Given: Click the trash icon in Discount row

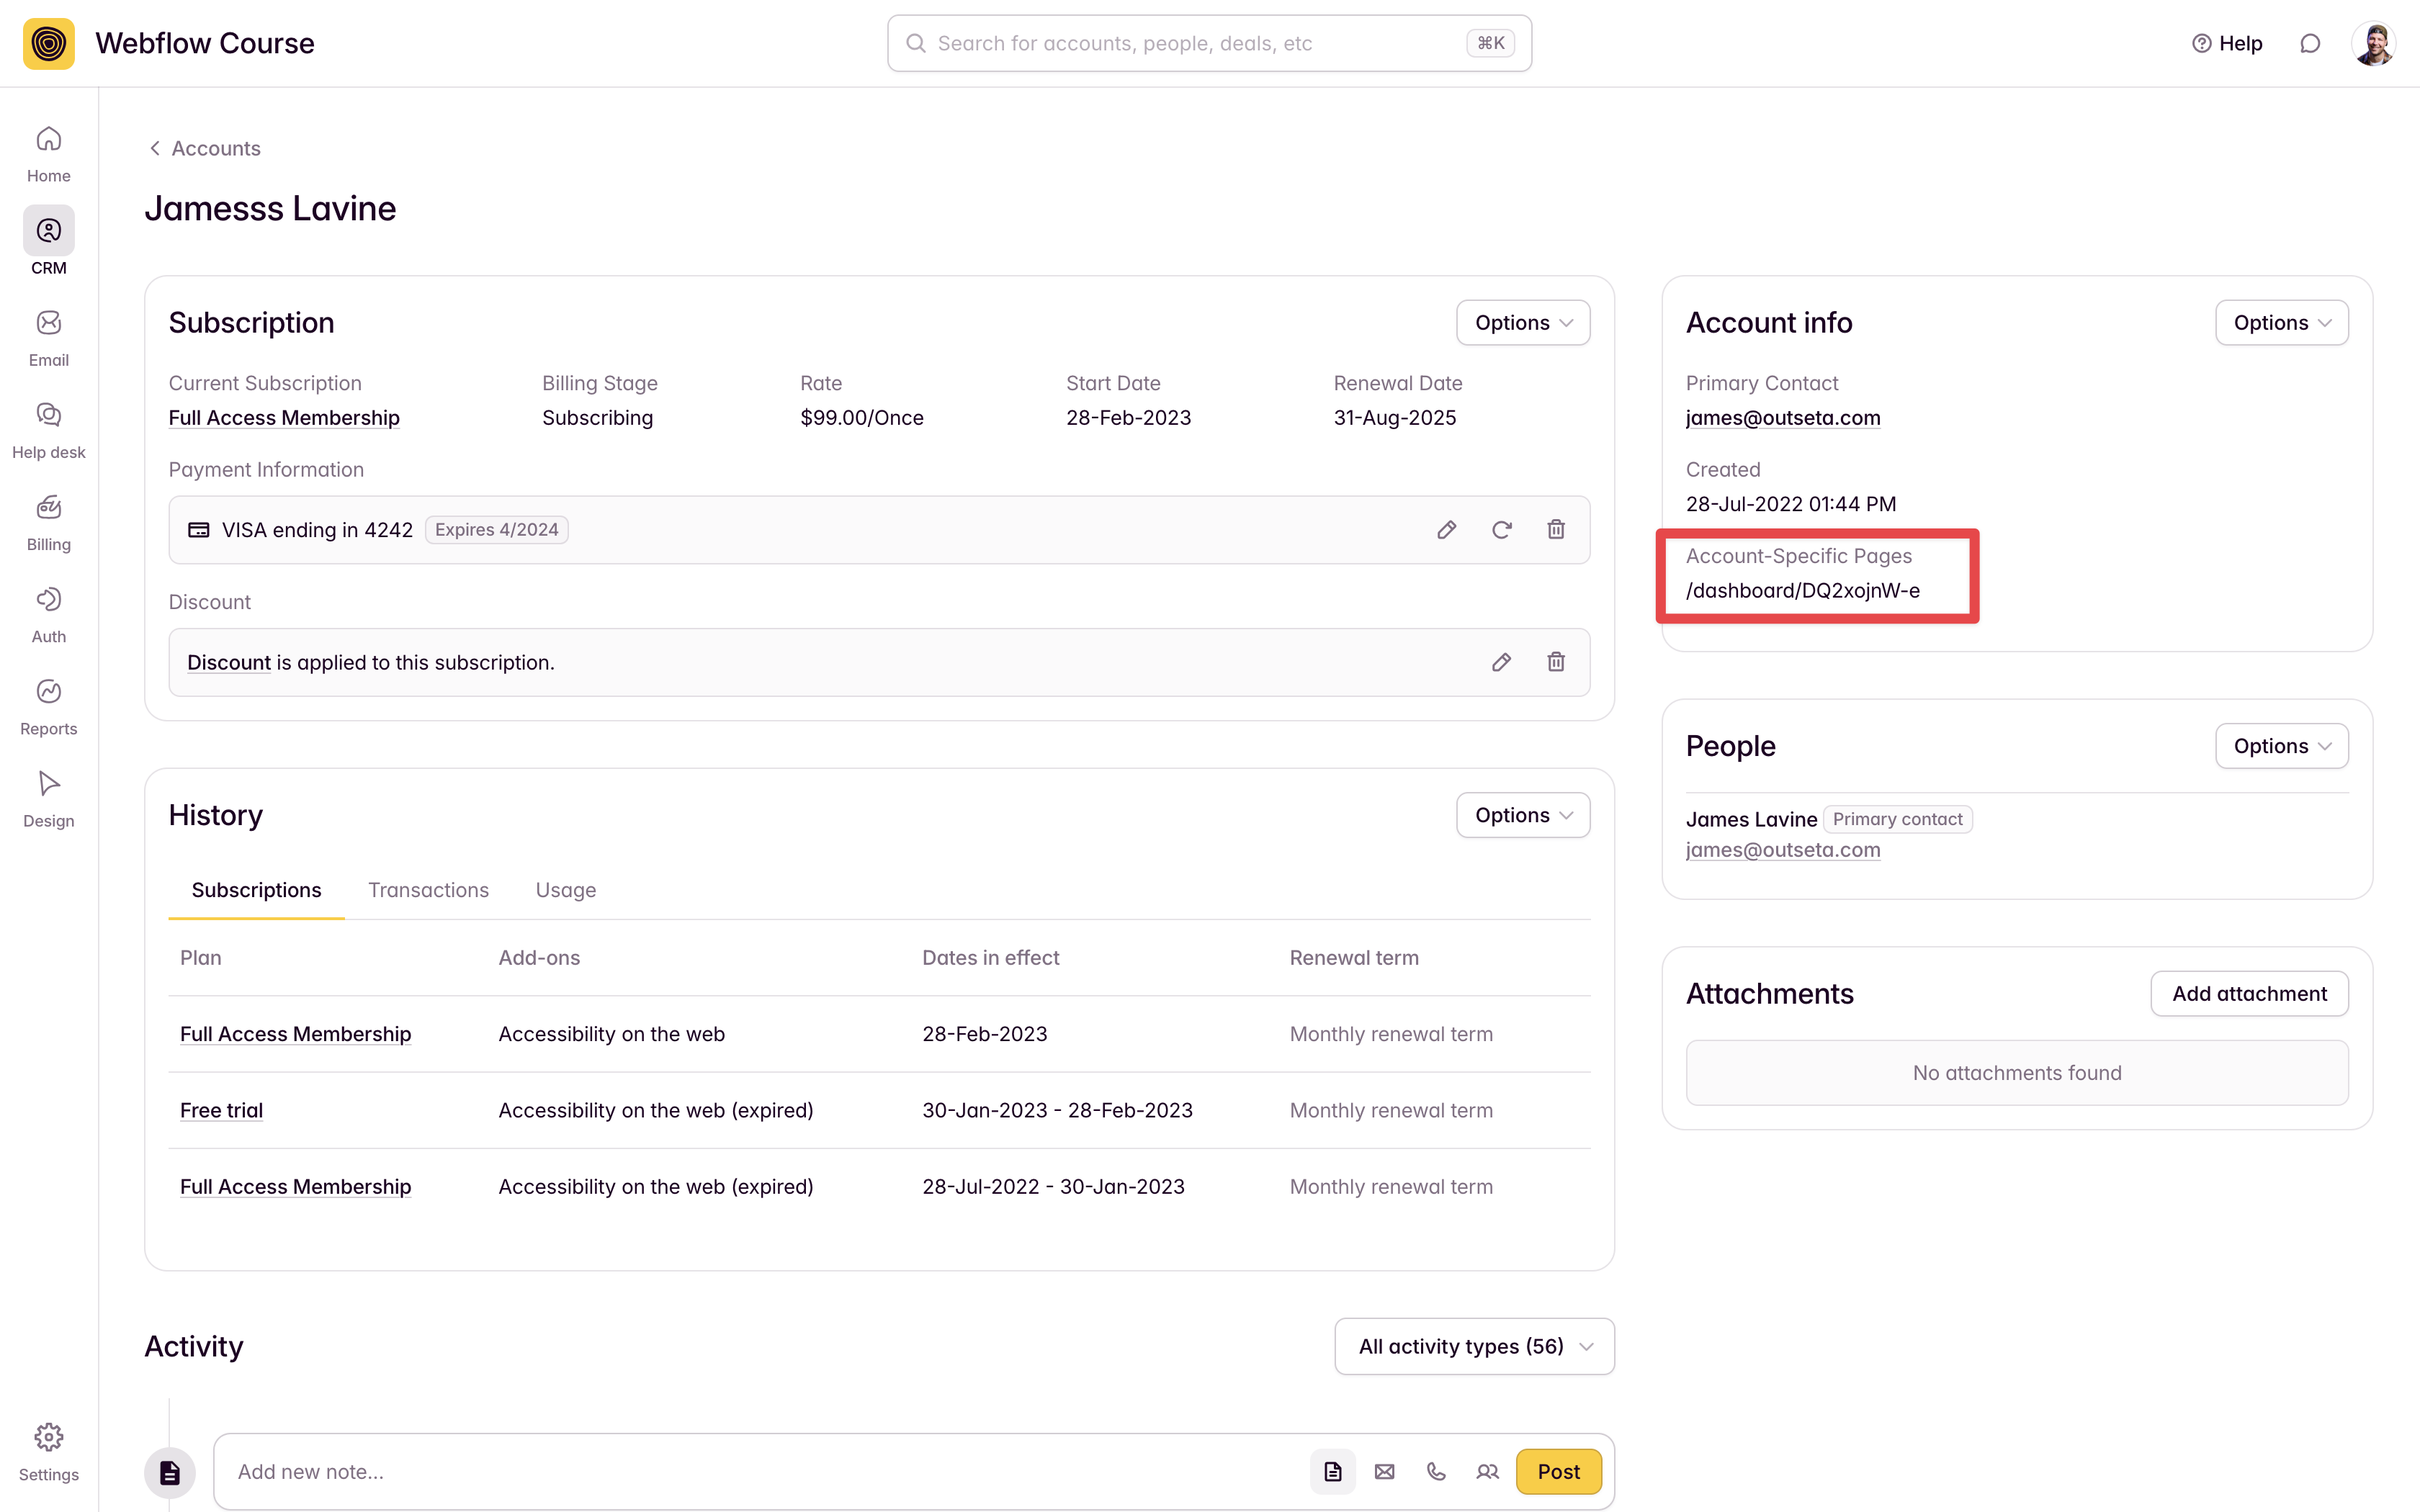Looking at the screenshot, I should (x=1556, y=662).
